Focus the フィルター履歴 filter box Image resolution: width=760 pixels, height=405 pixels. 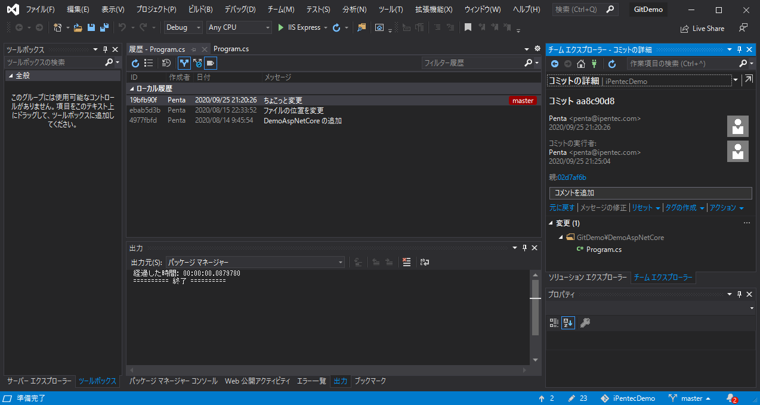(x=473, y=63)
